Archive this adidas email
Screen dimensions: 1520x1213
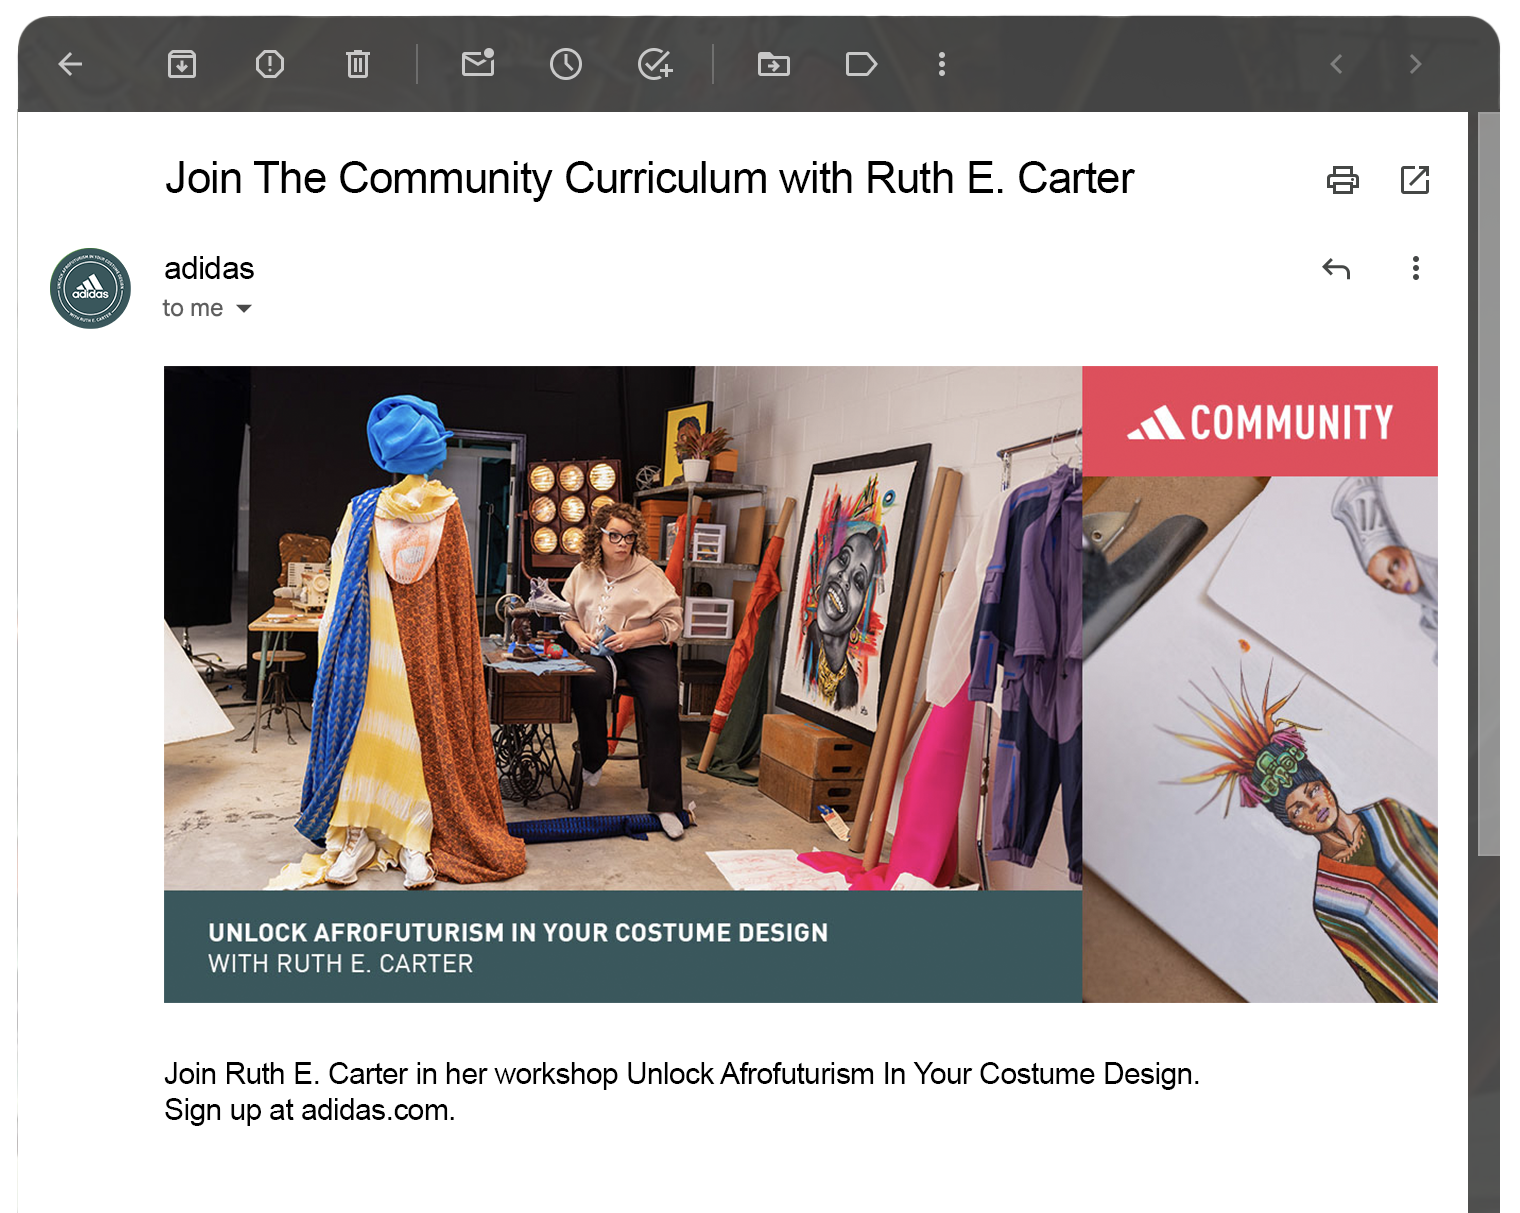[182, 64]
